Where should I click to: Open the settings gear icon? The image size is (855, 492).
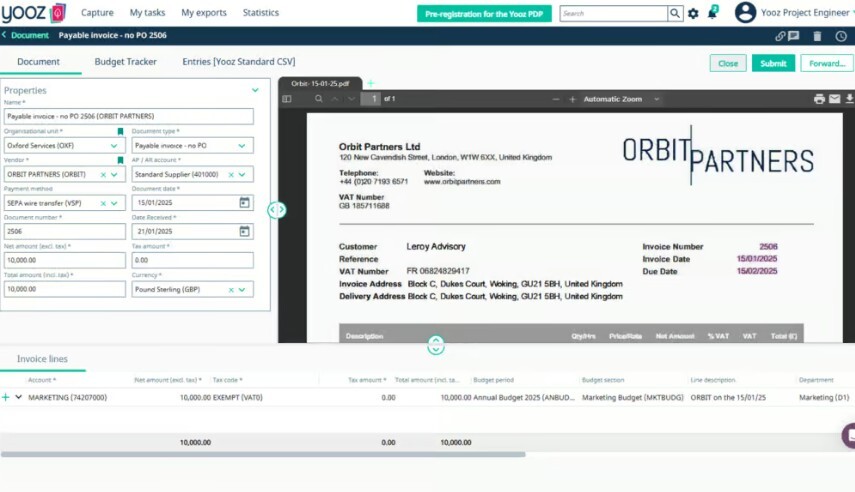pyautogui.click(x=693, y=14)
